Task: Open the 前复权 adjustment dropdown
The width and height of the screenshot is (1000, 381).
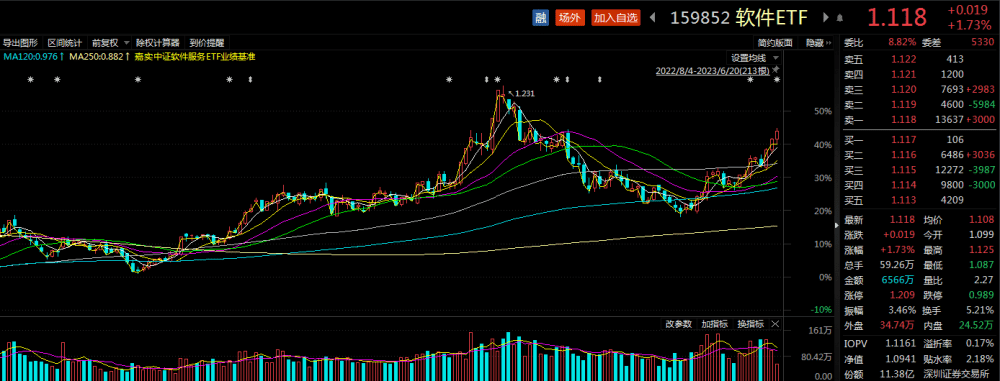Action: click(110, 43)
